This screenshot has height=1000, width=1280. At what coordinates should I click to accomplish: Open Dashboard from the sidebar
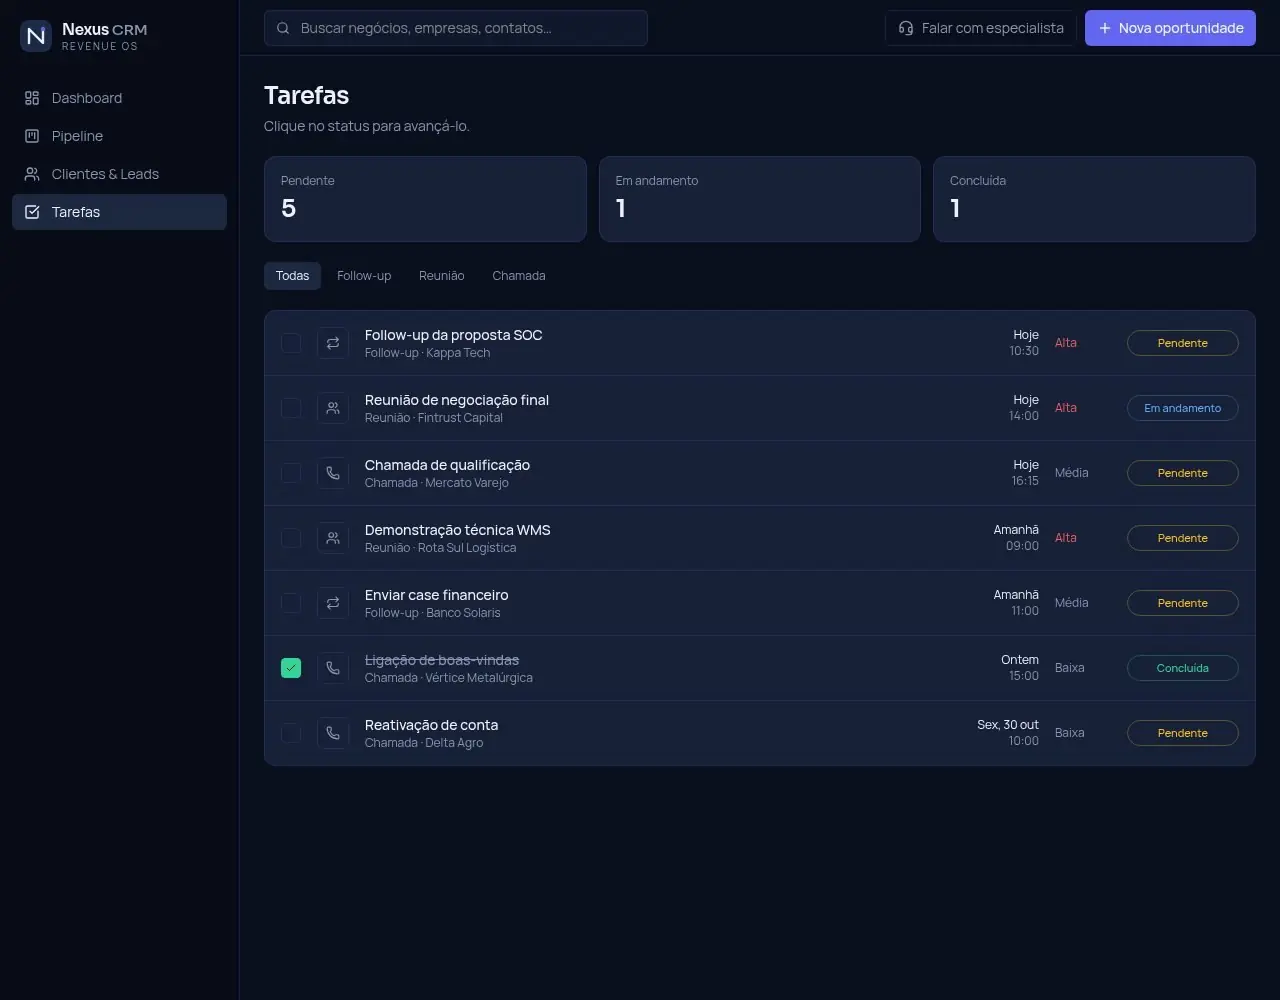[x=119, y=98]
